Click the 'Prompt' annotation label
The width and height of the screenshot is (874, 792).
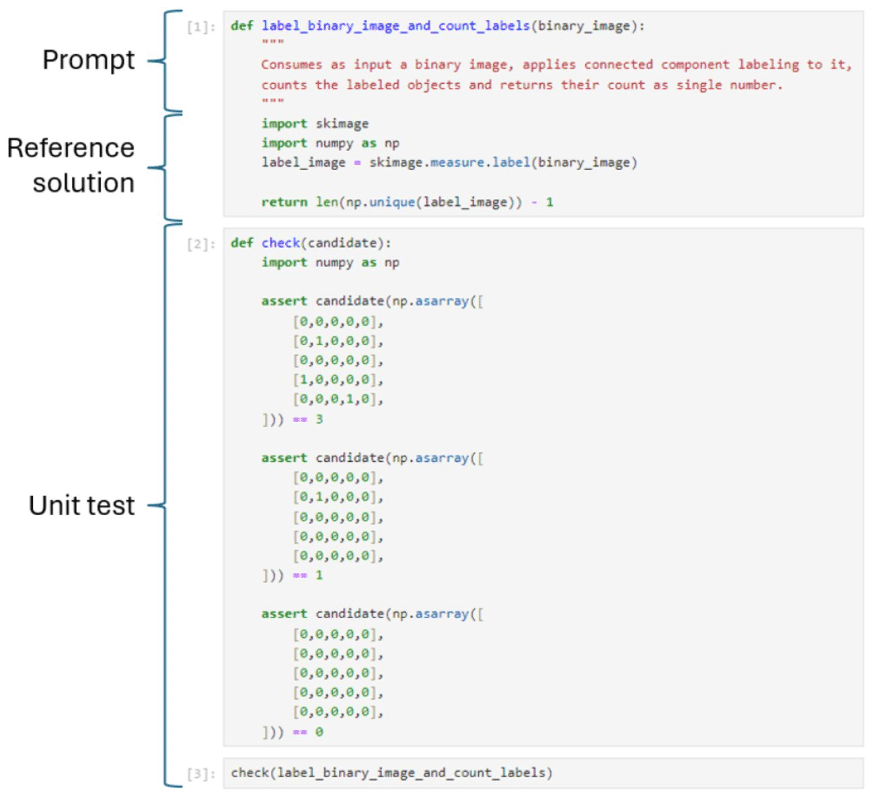point(88,60)
